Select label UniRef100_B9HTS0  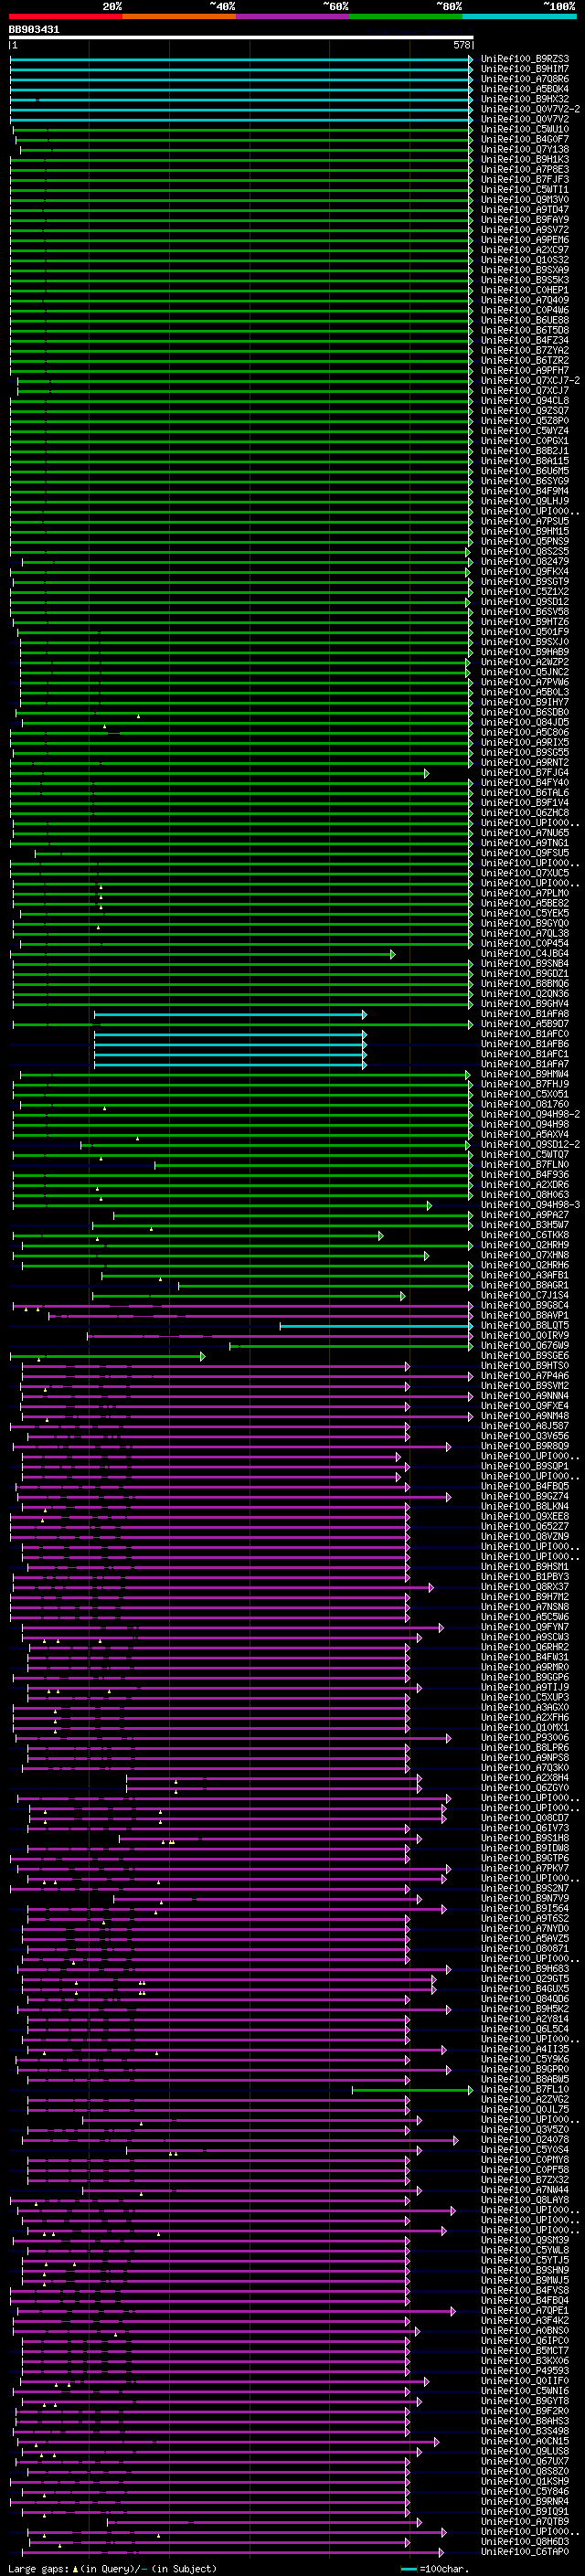click(x=525, y=1365)
